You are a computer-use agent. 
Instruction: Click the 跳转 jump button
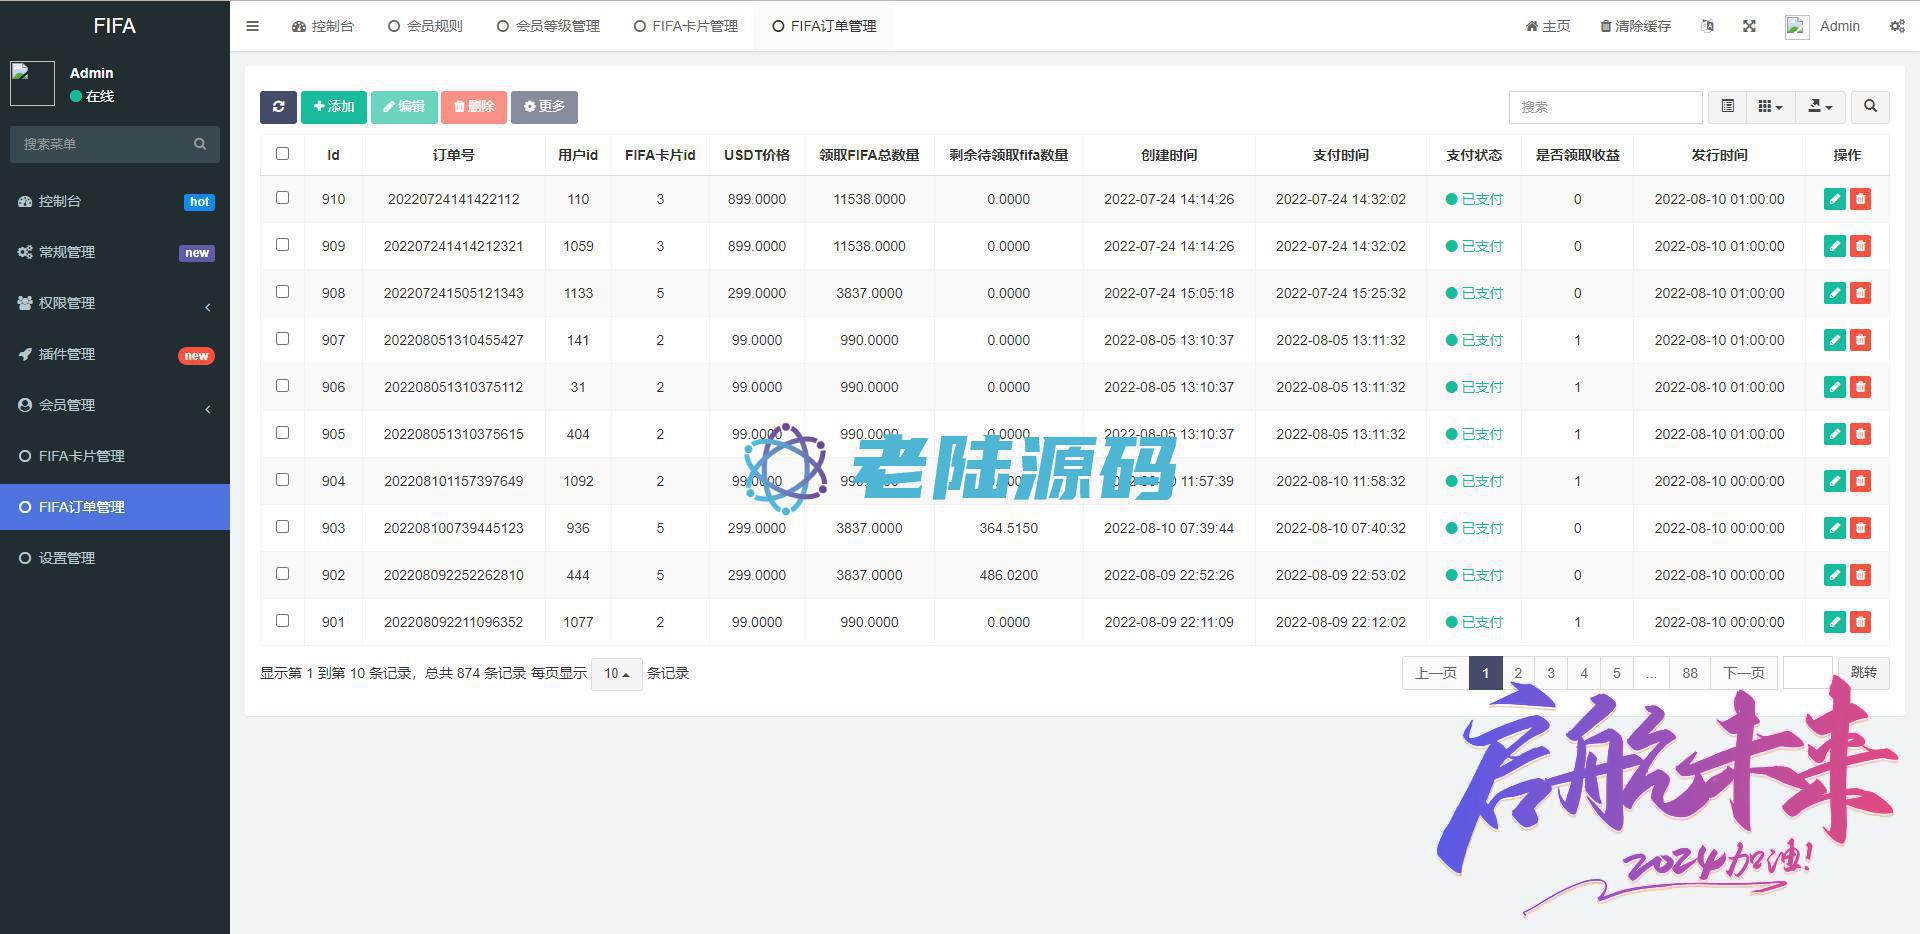pyautogui.click(x=1864, y=673)
